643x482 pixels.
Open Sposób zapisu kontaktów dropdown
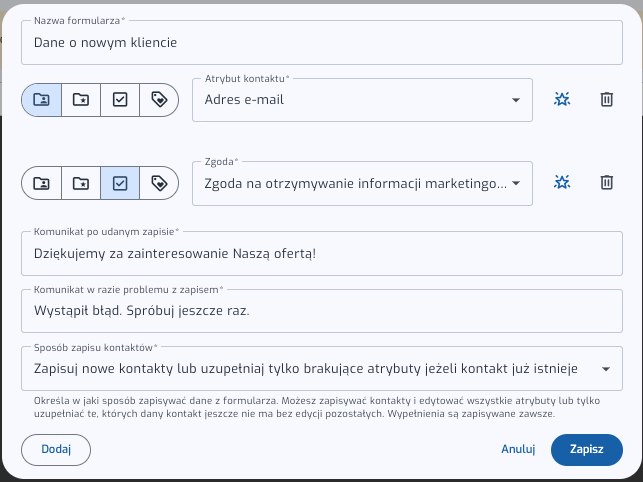[320, 369]
